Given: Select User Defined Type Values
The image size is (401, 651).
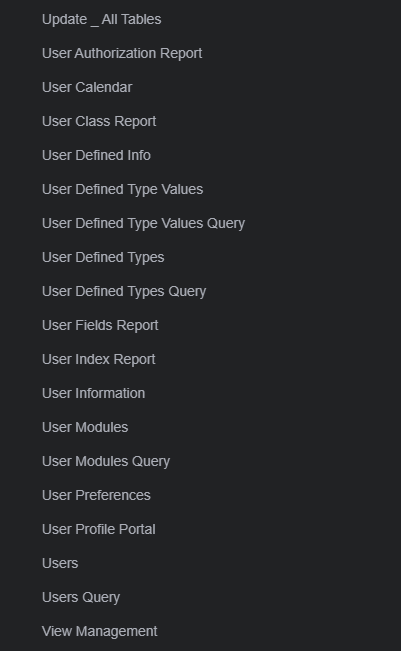Looking at the screenshot, I should (x=122, y=190).
